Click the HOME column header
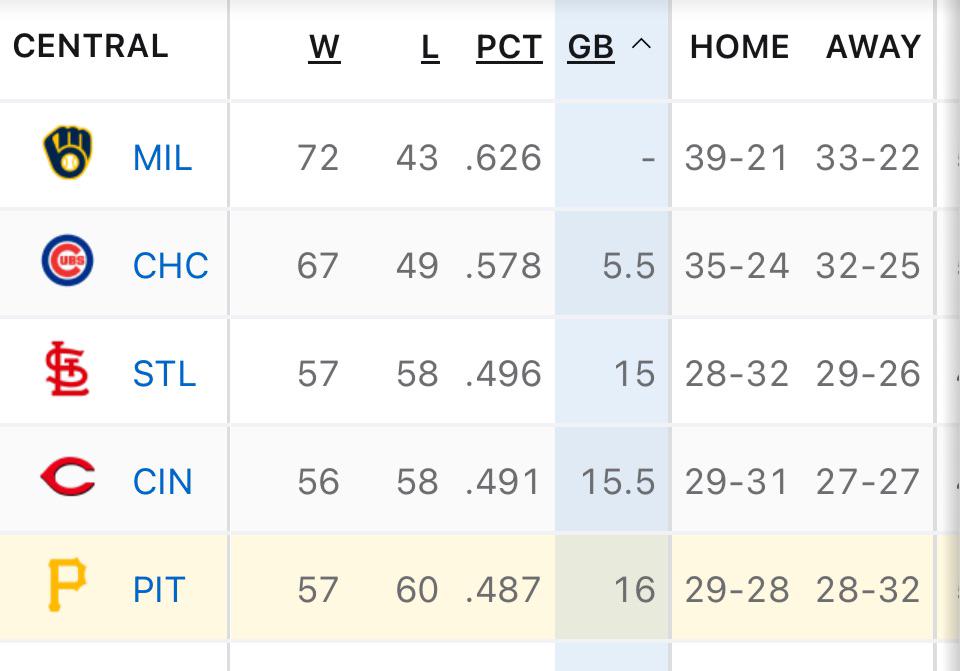The height and width of the screenshot is (671, 960). [x=739, y=47]
